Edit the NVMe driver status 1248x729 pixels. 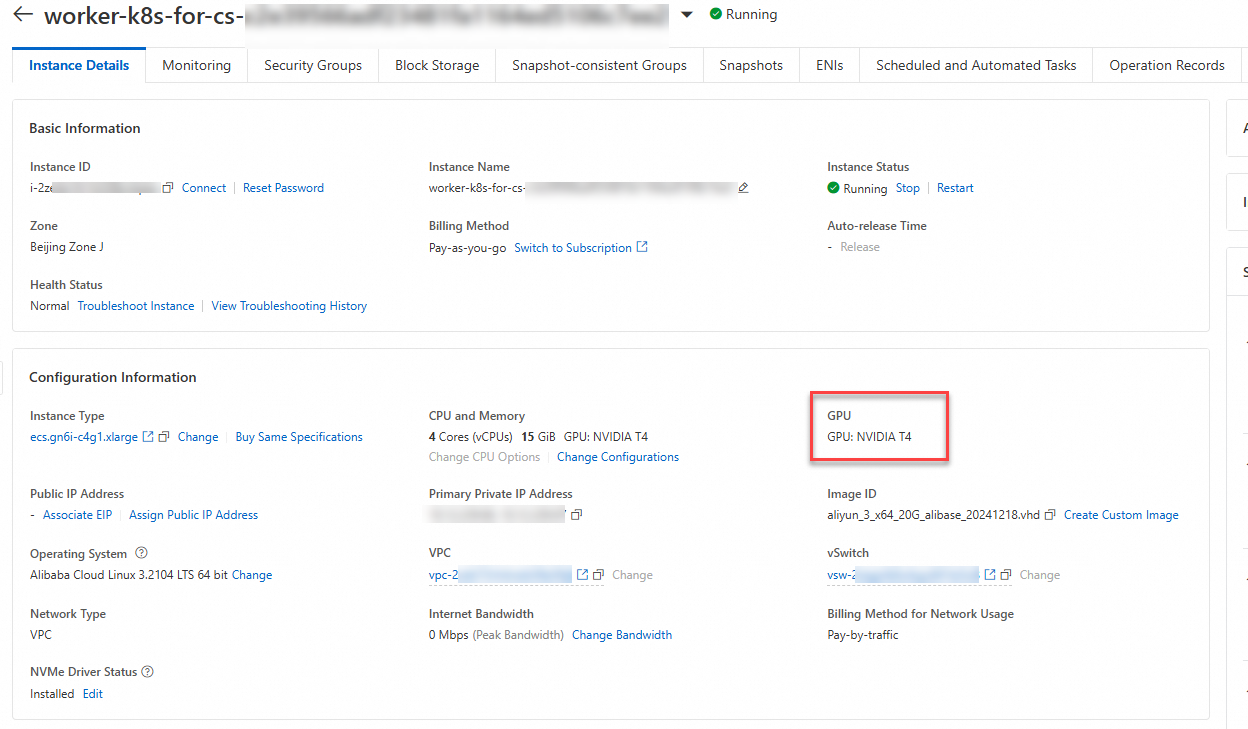click(x=93, y=694)
